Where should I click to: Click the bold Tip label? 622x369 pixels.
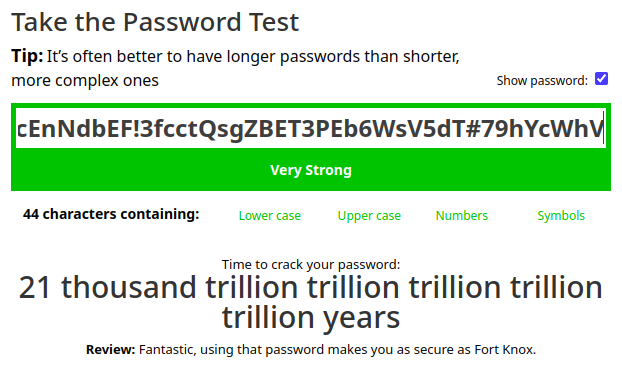point(27,56)
